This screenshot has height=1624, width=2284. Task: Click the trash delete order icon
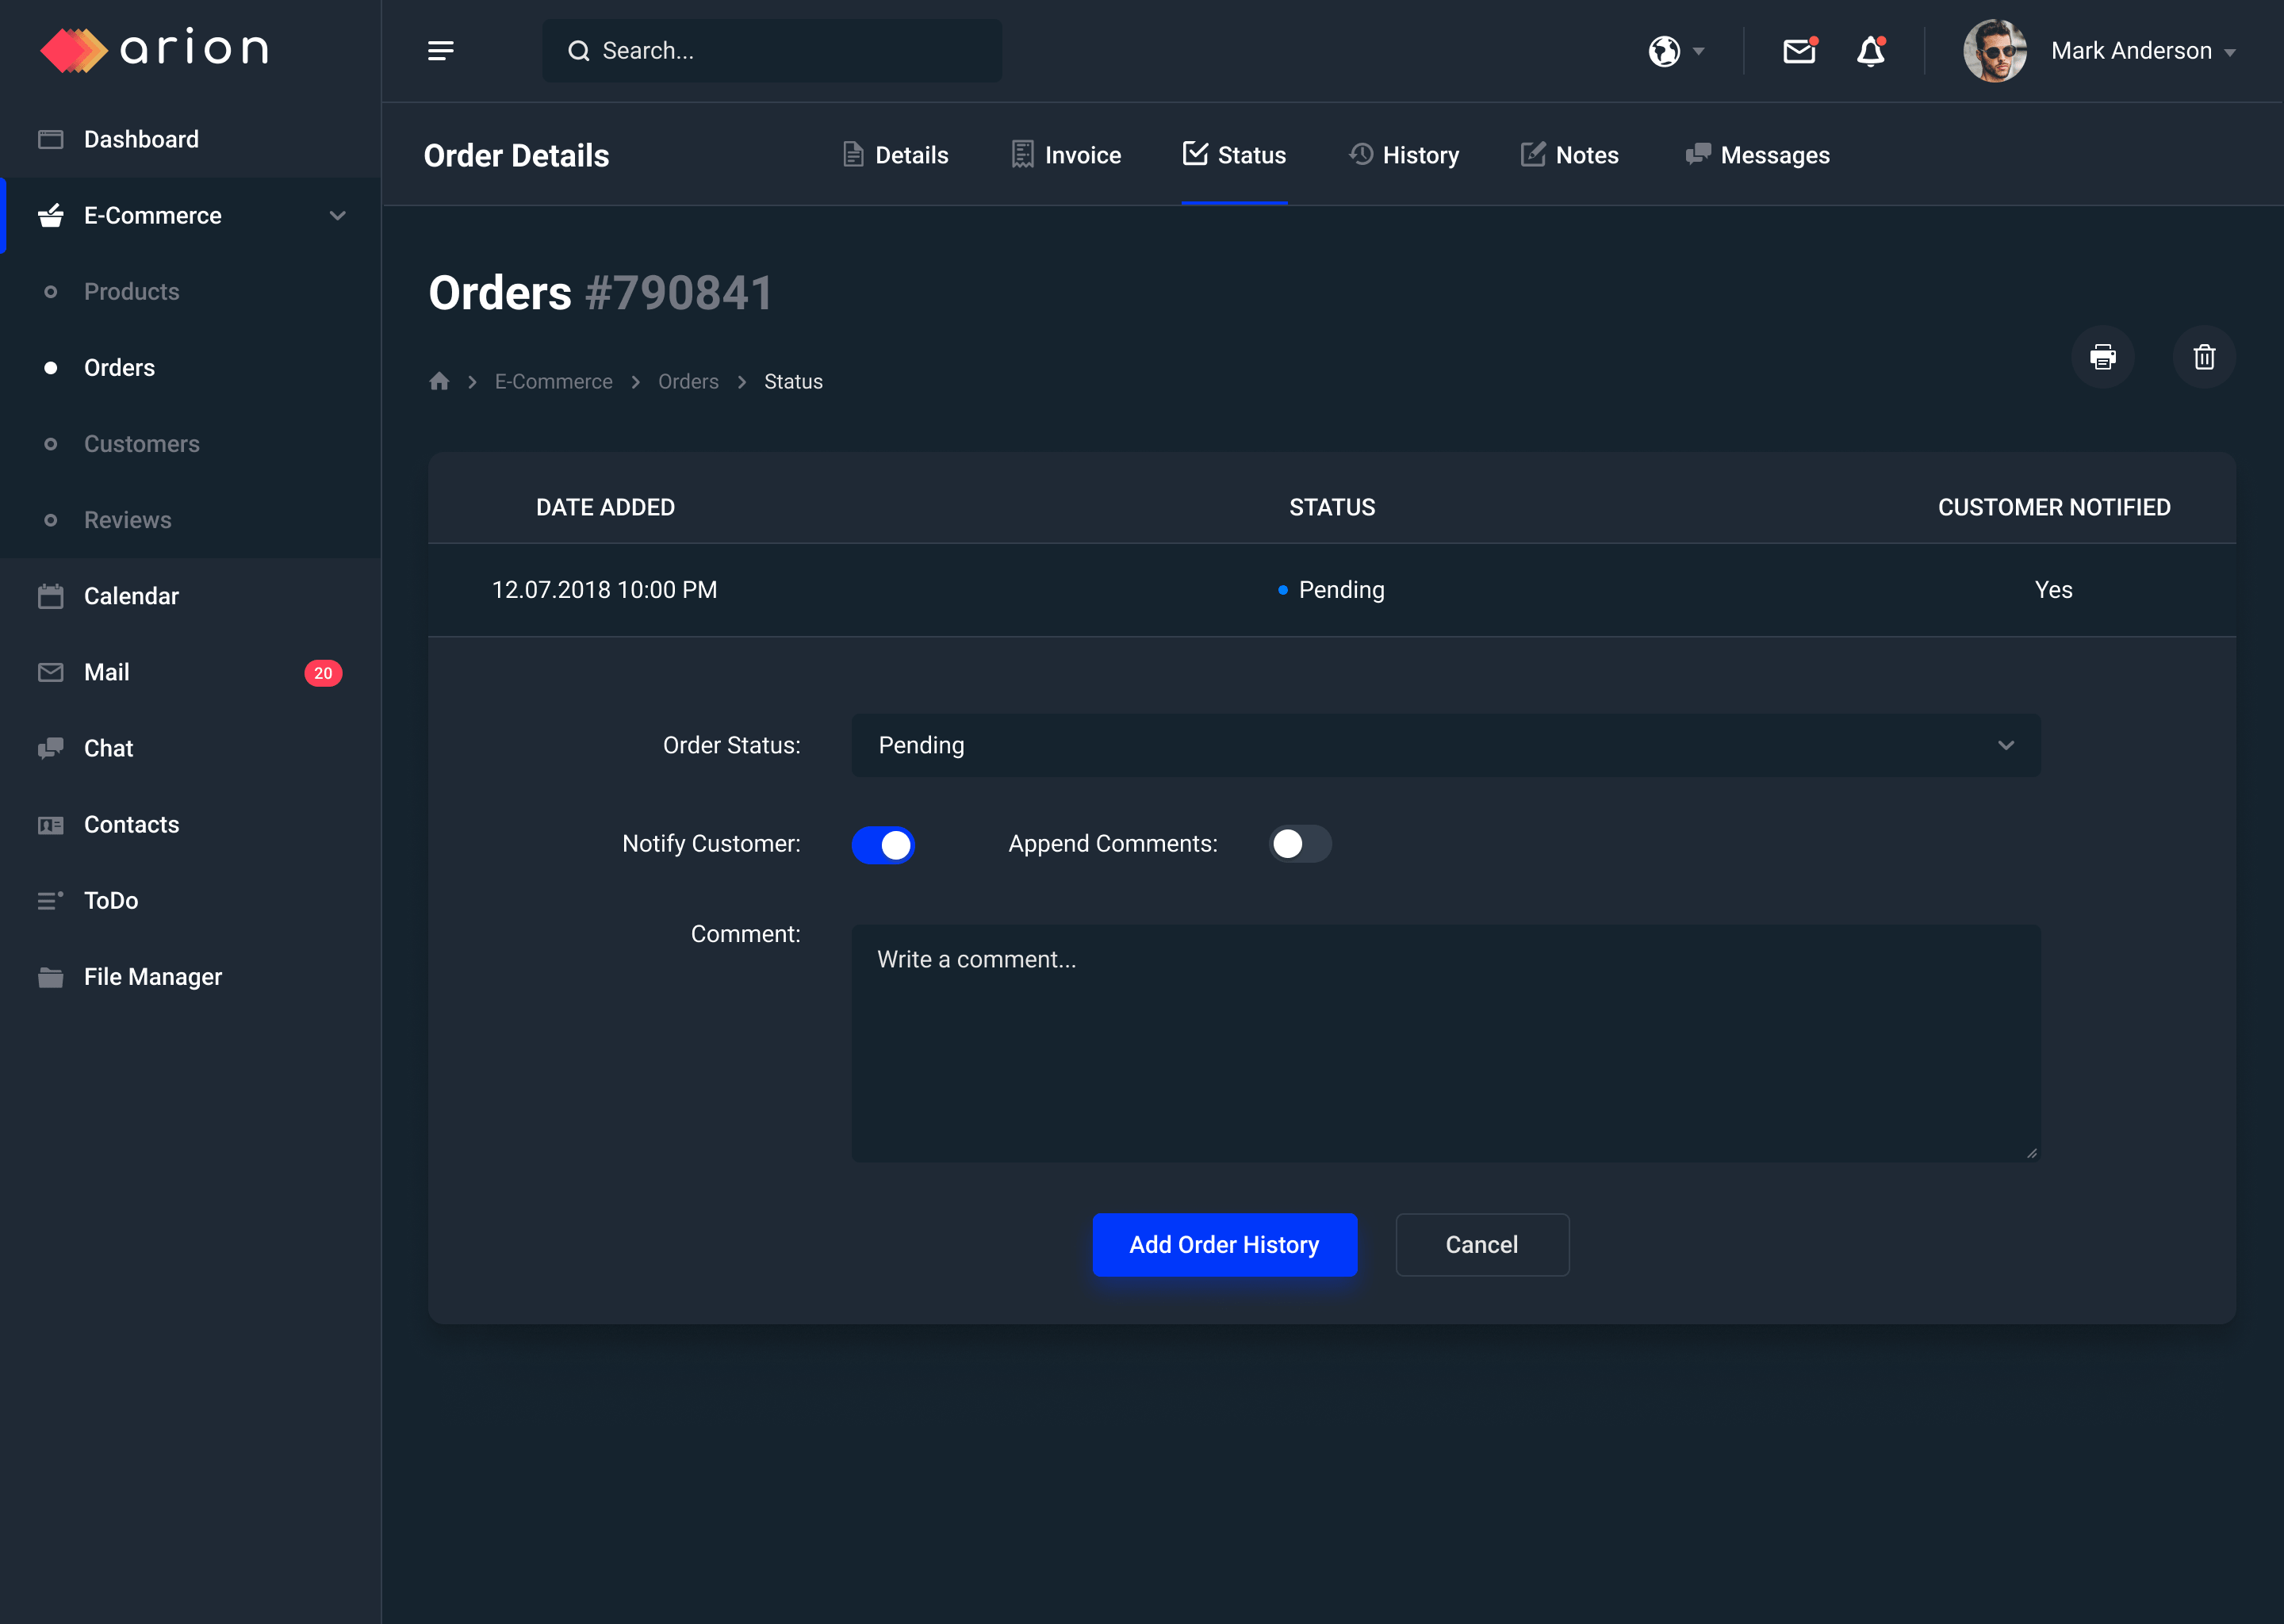tap(2204, 357)
